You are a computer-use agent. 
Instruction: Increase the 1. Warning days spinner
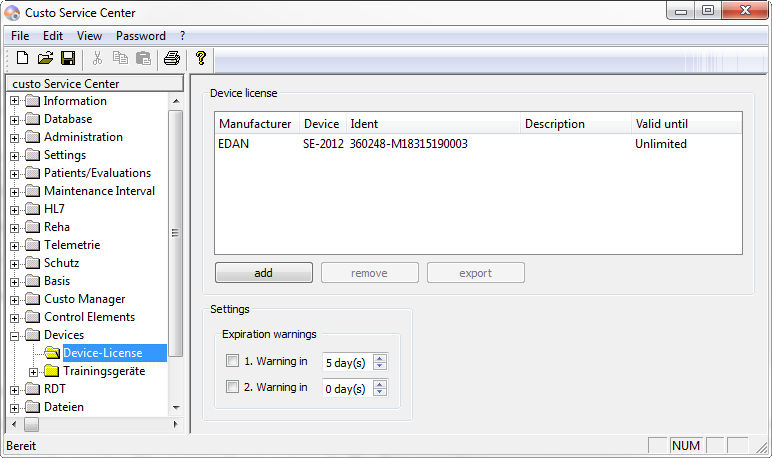[x=380, y=358]
